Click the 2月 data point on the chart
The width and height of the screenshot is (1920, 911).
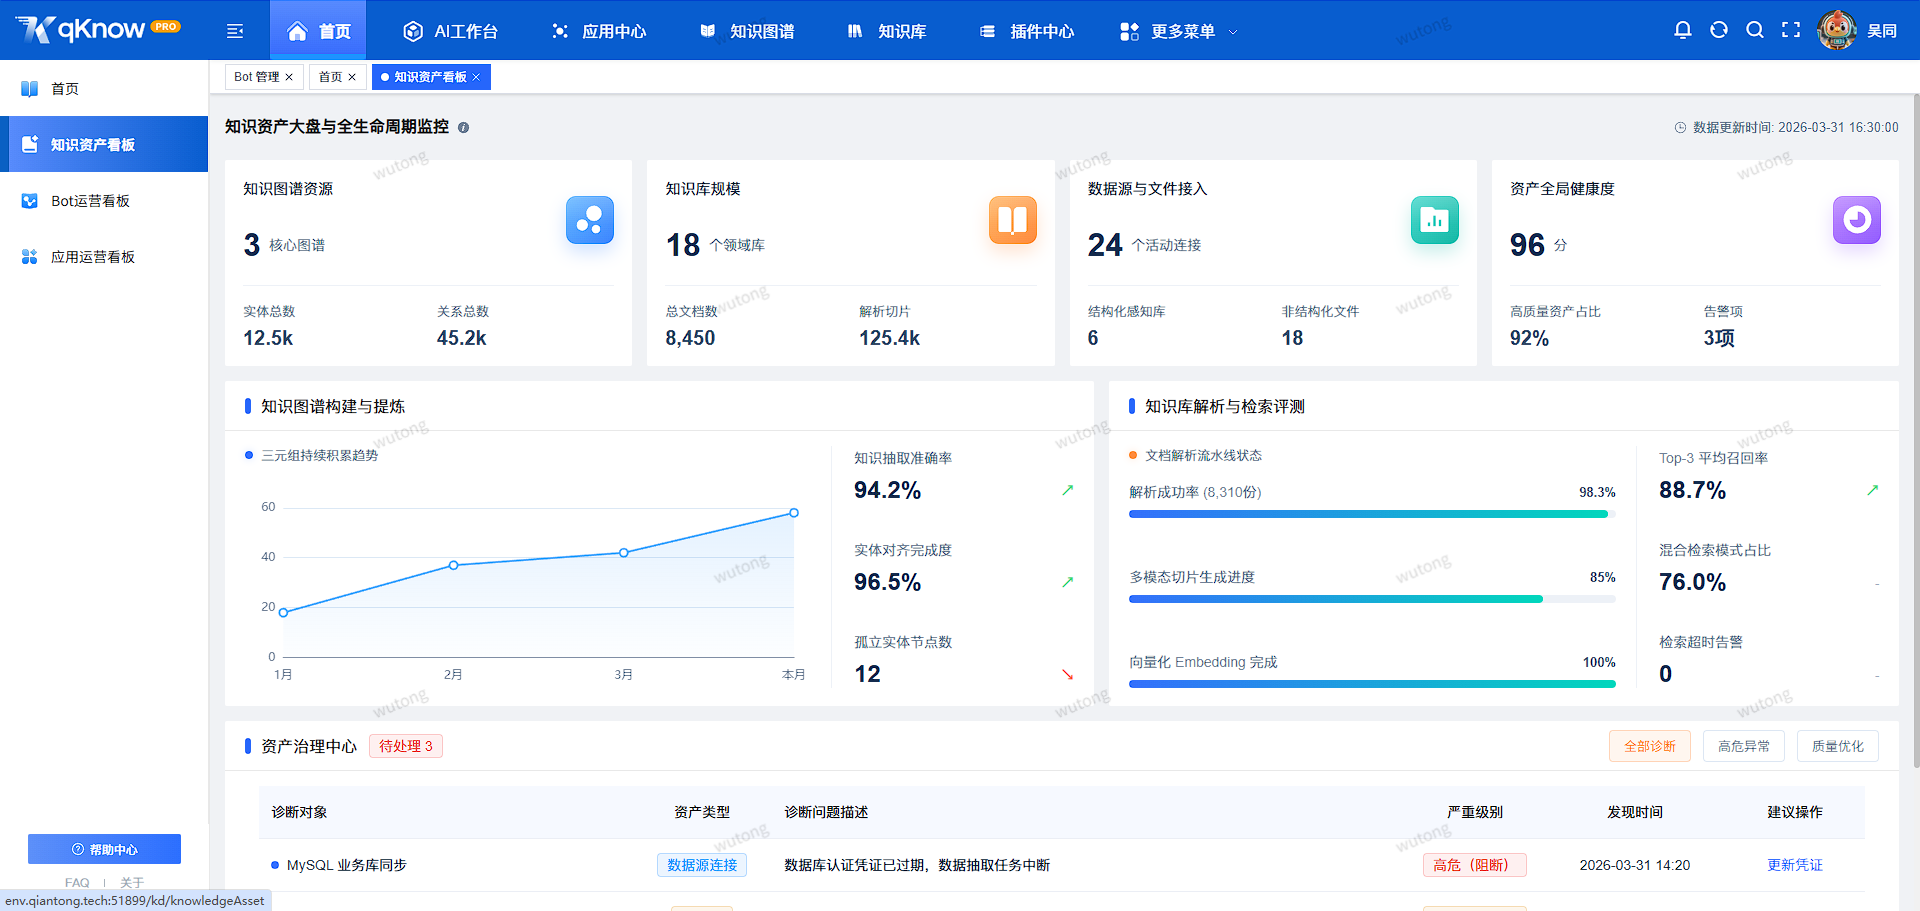(x=454, y=565)
